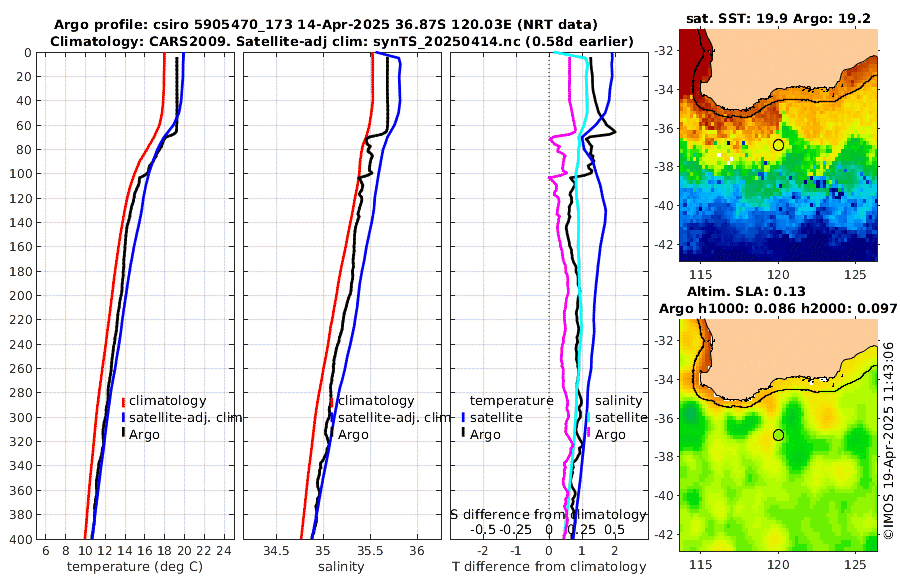Click depth tick label 400

[x=21, y=539]
